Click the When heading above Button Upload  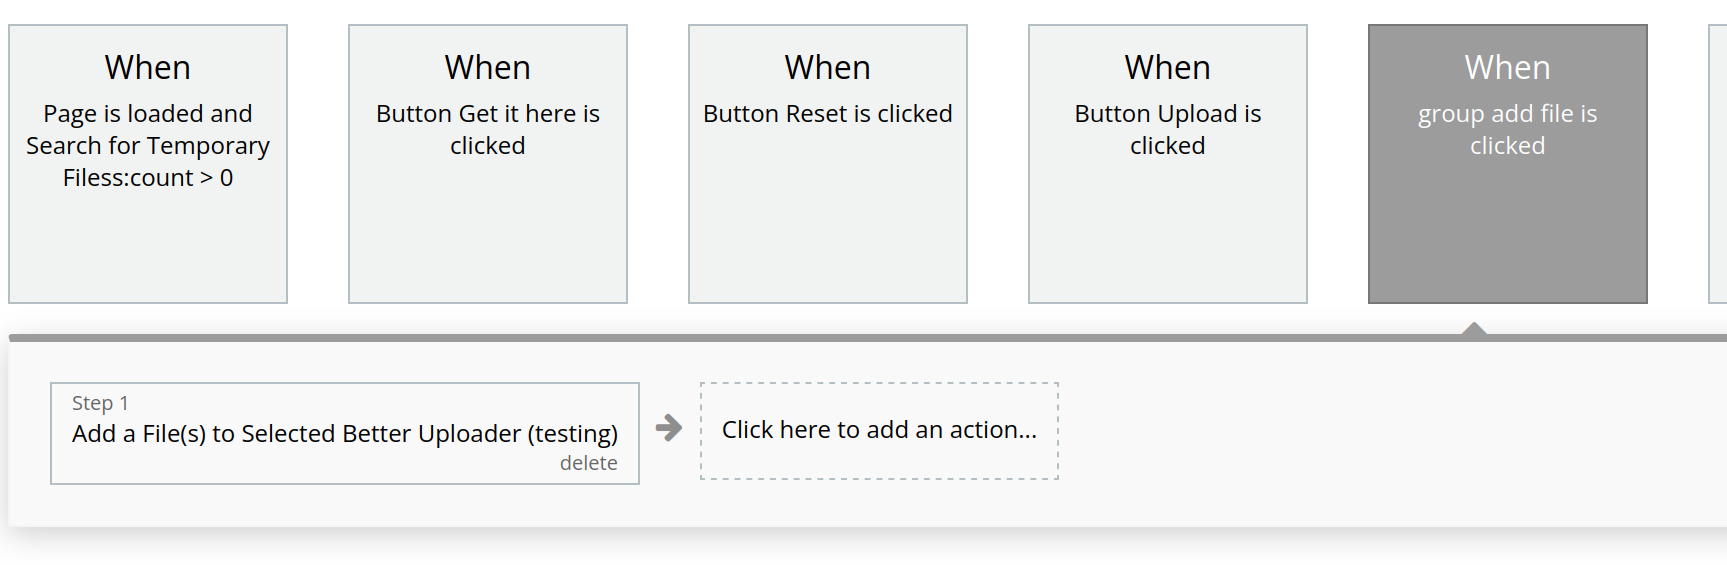1168,68
